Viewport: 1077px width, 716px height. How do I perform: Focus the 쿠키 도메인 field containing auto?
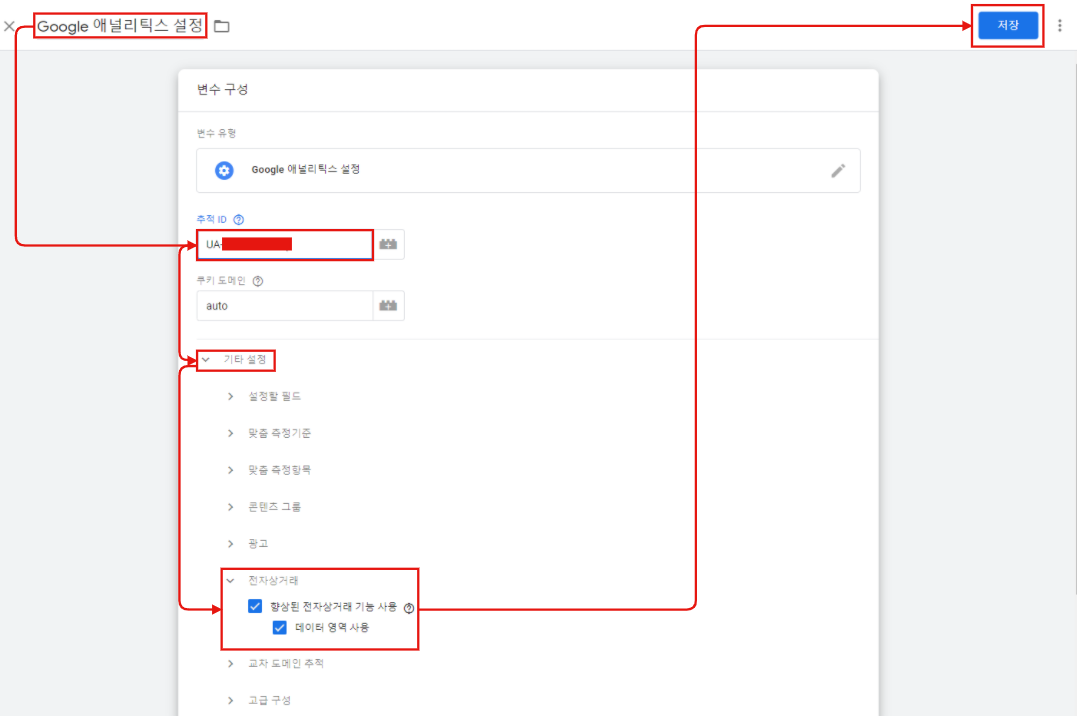click(x=285, y=306)
